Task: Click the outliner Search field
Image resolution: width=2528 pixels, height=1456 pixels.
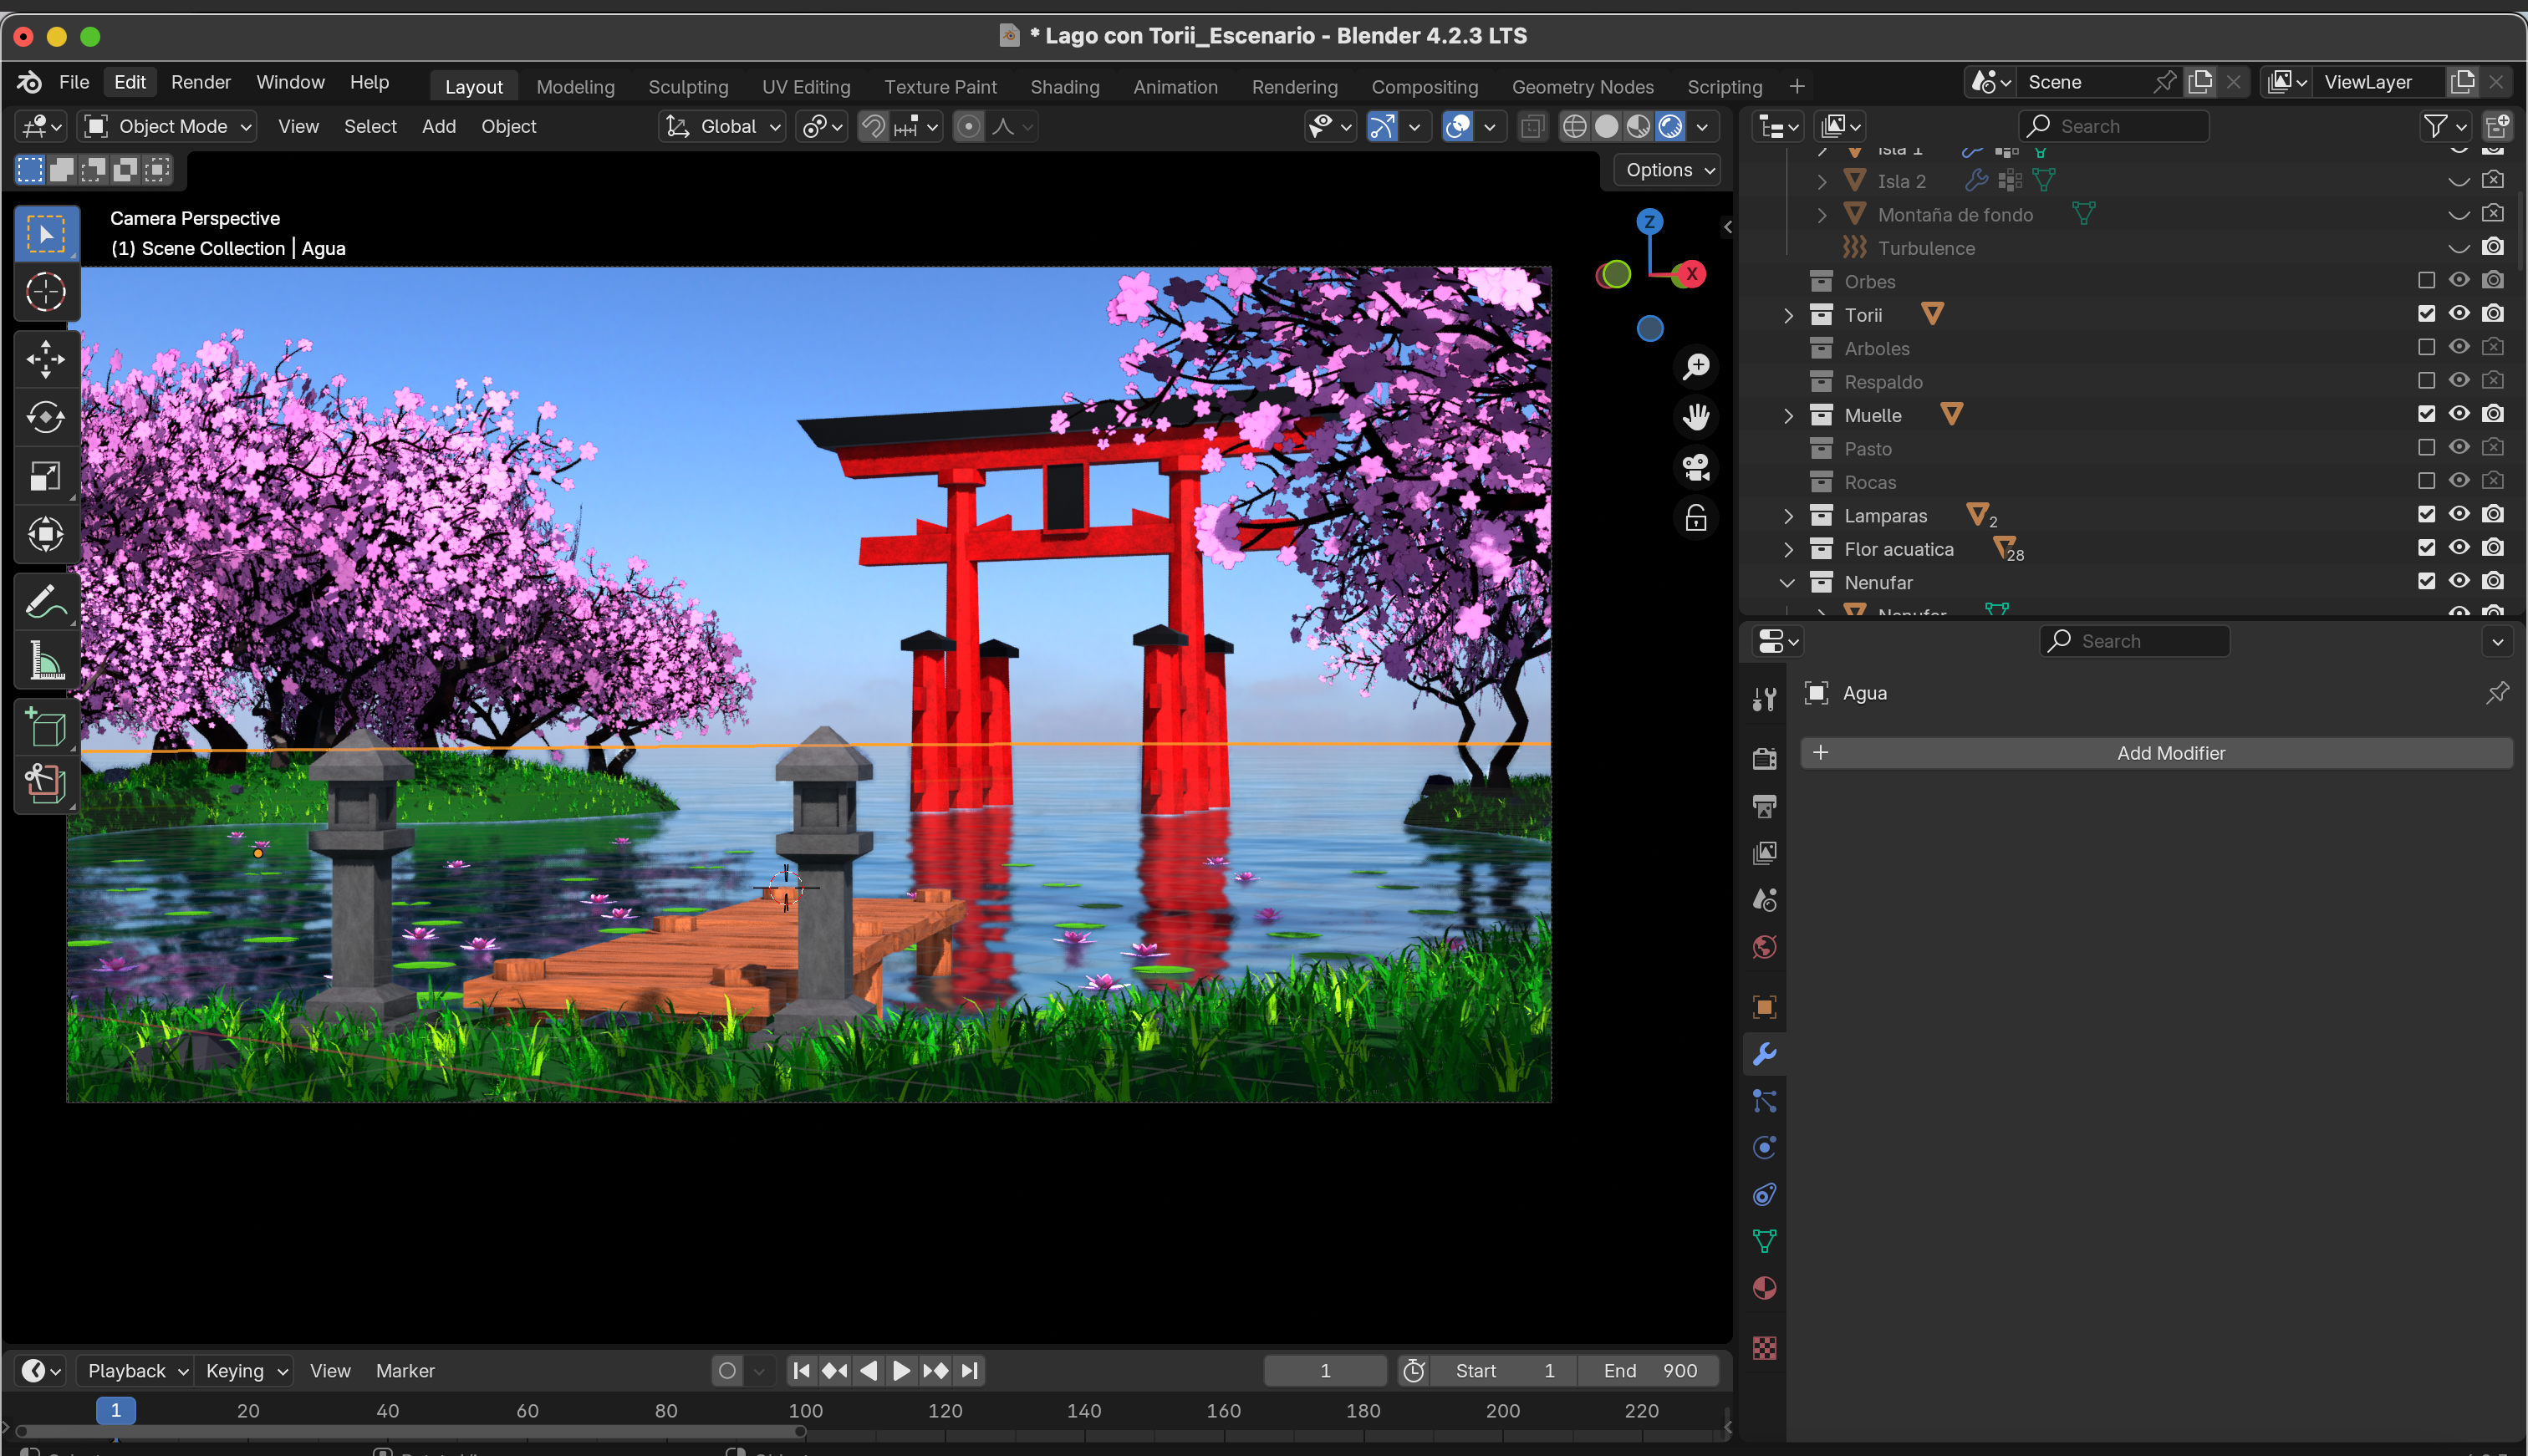Action: [2113, 126]
